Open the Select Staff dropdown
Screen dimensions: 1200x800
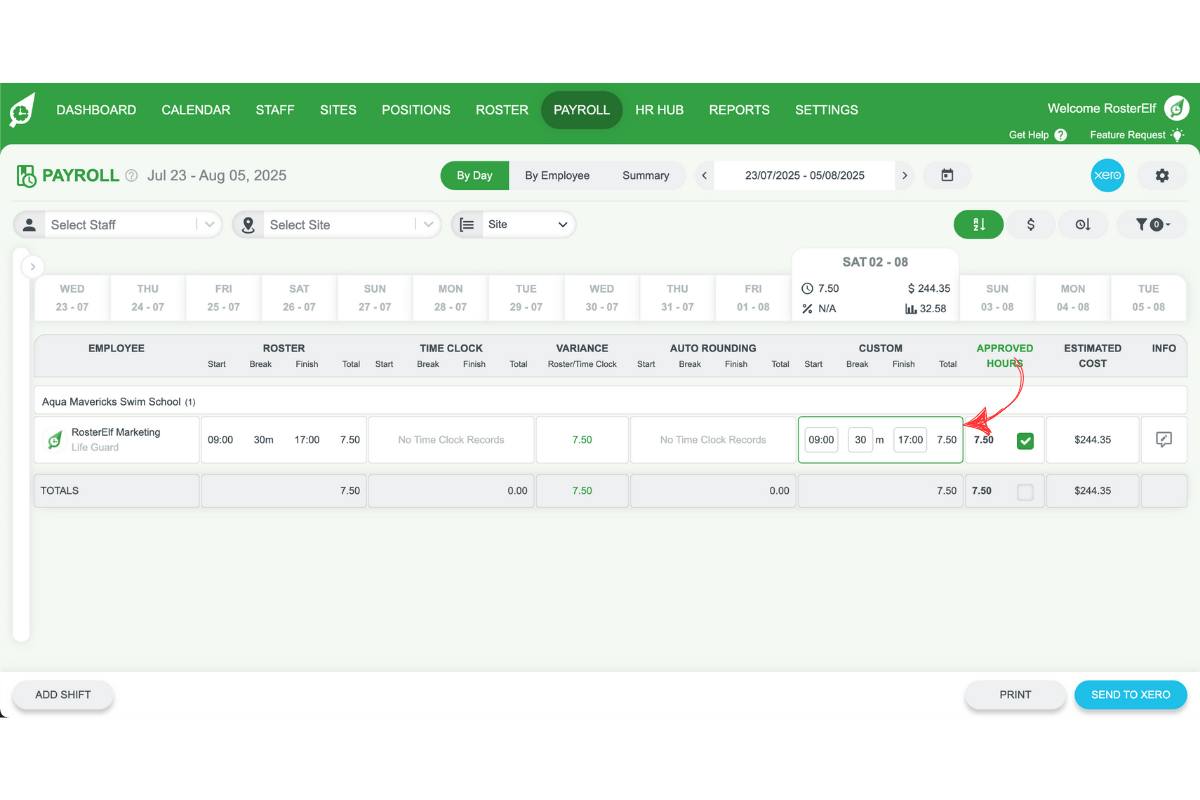pos(120,225)
